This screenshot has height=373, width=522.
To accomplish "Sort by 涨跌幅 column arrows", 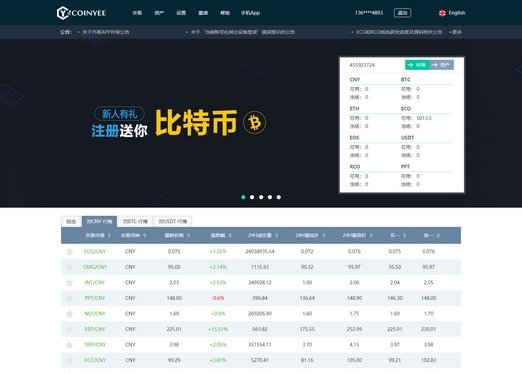I will click(230, 236).
